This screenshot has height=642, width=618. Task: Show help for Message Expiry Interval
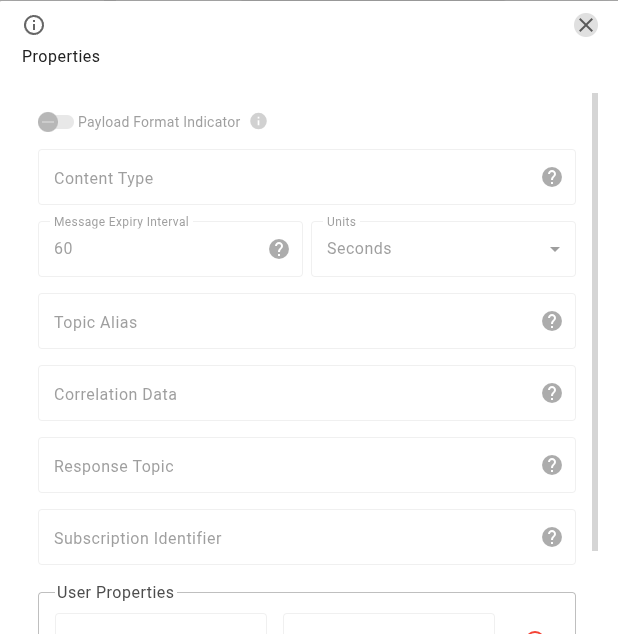tap(279, 249)
